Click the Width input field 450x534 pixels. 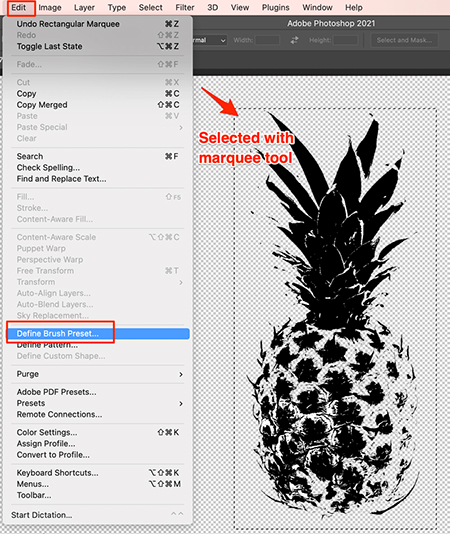(x=267, y=40)
